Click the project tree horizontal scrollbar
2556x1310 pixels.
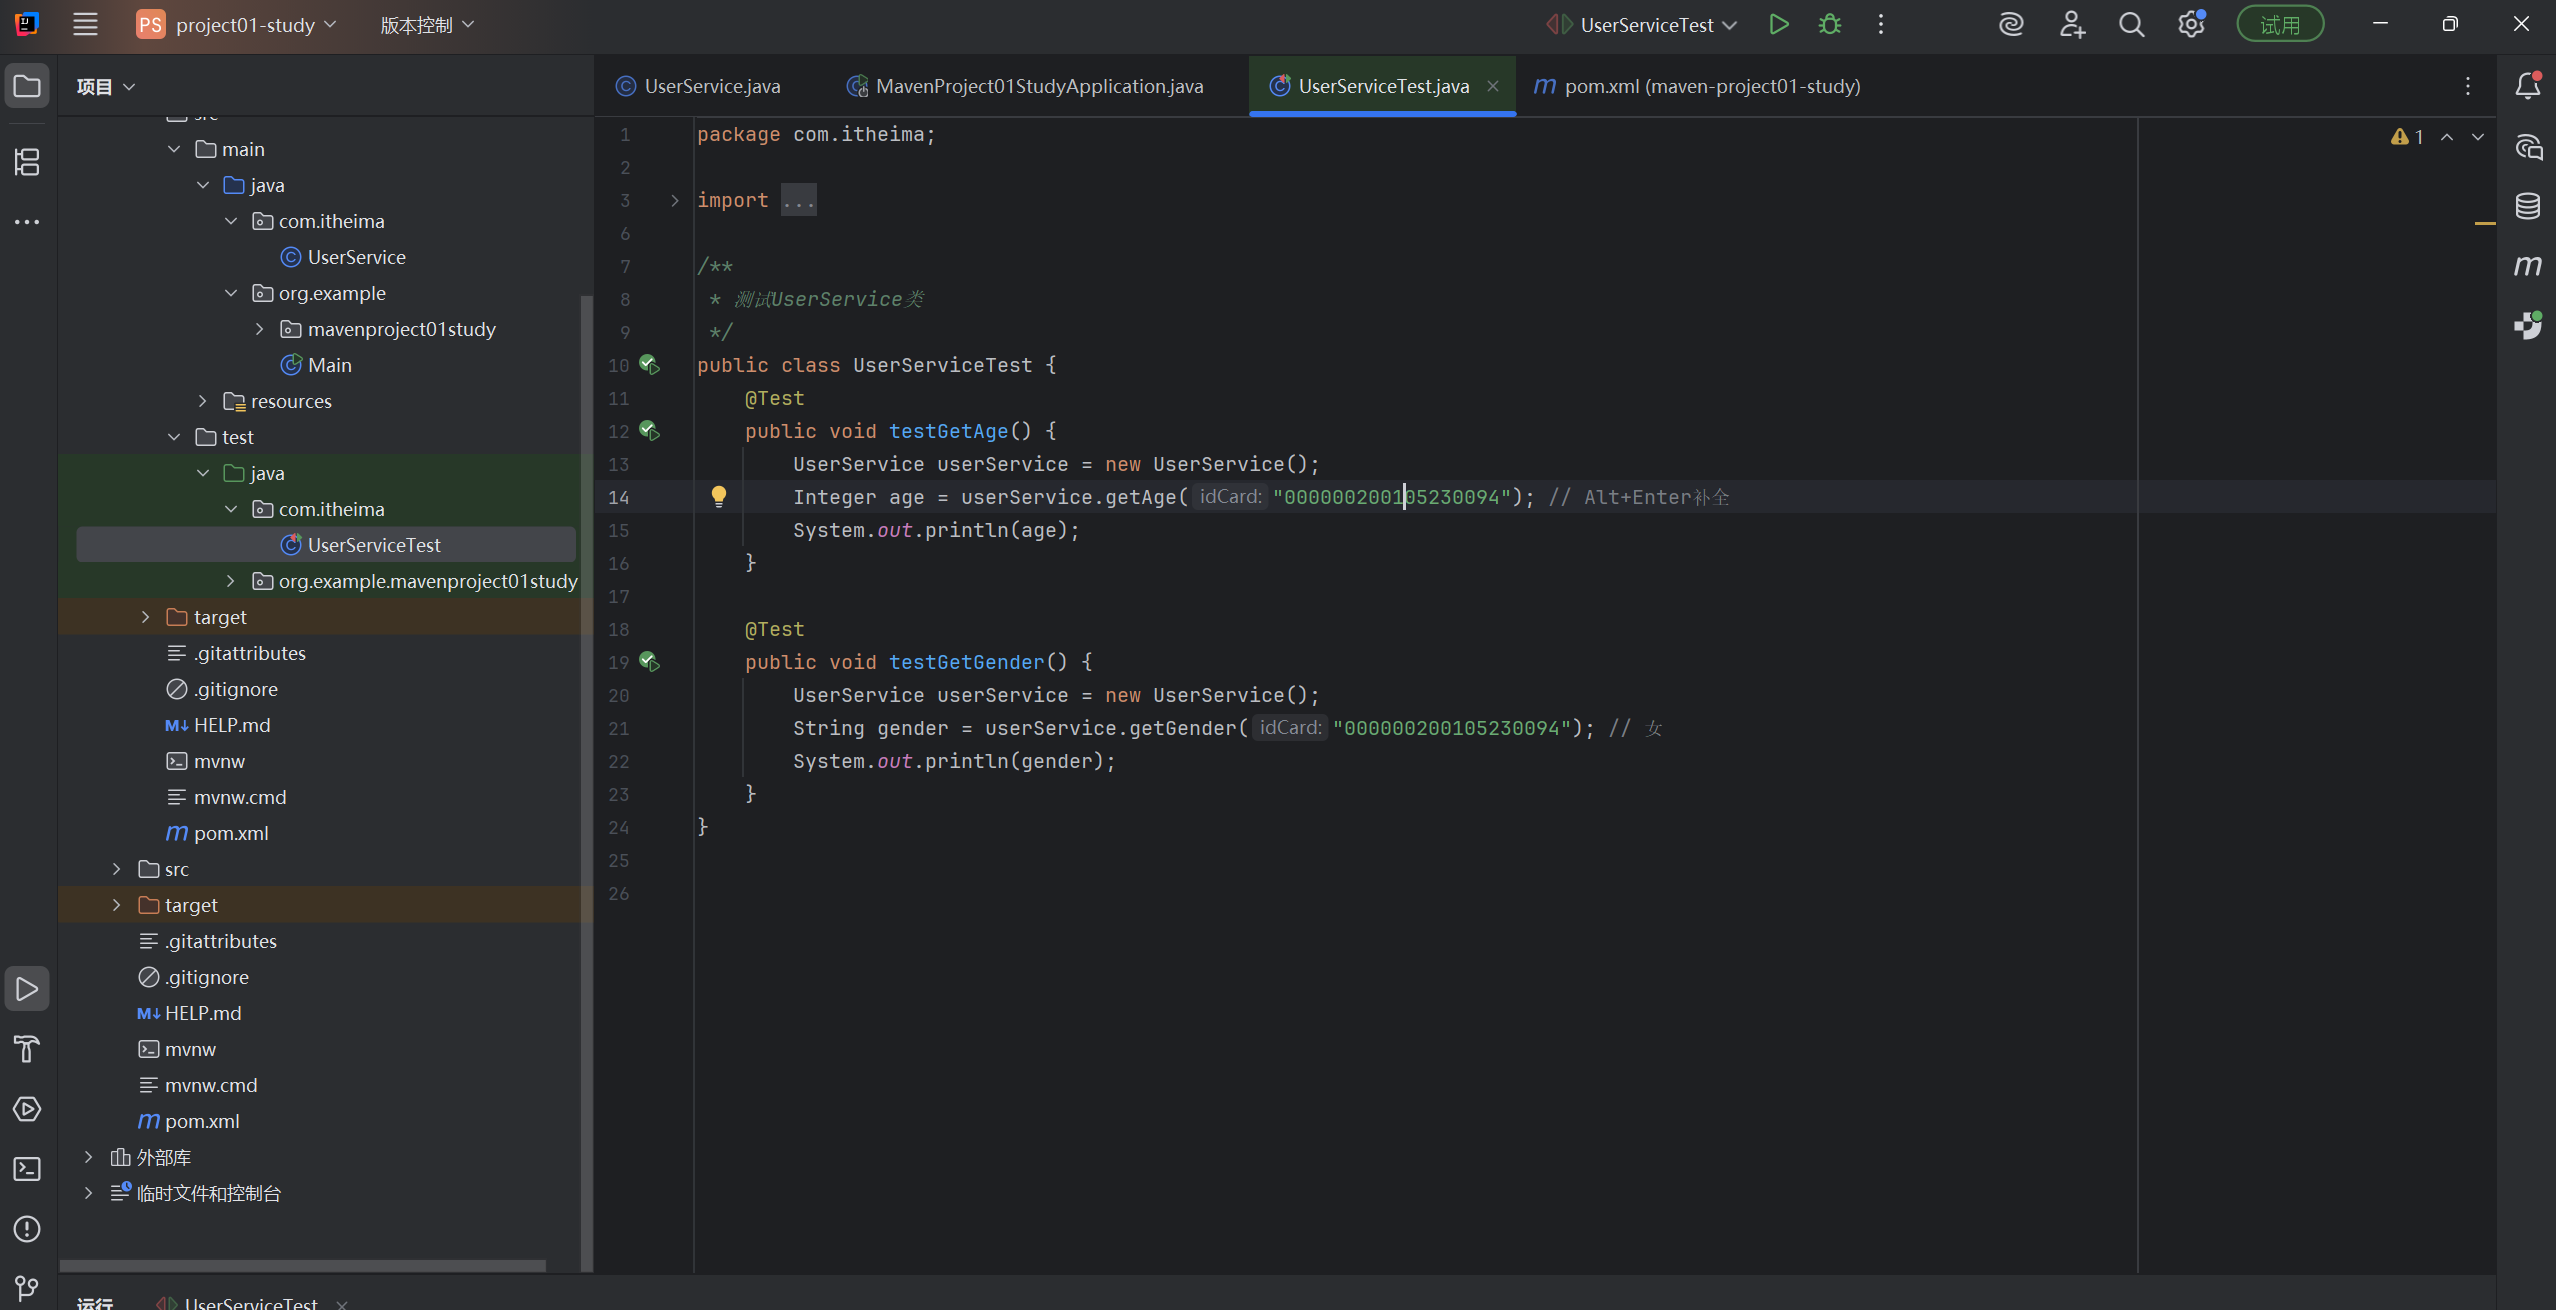point(302,1265)
